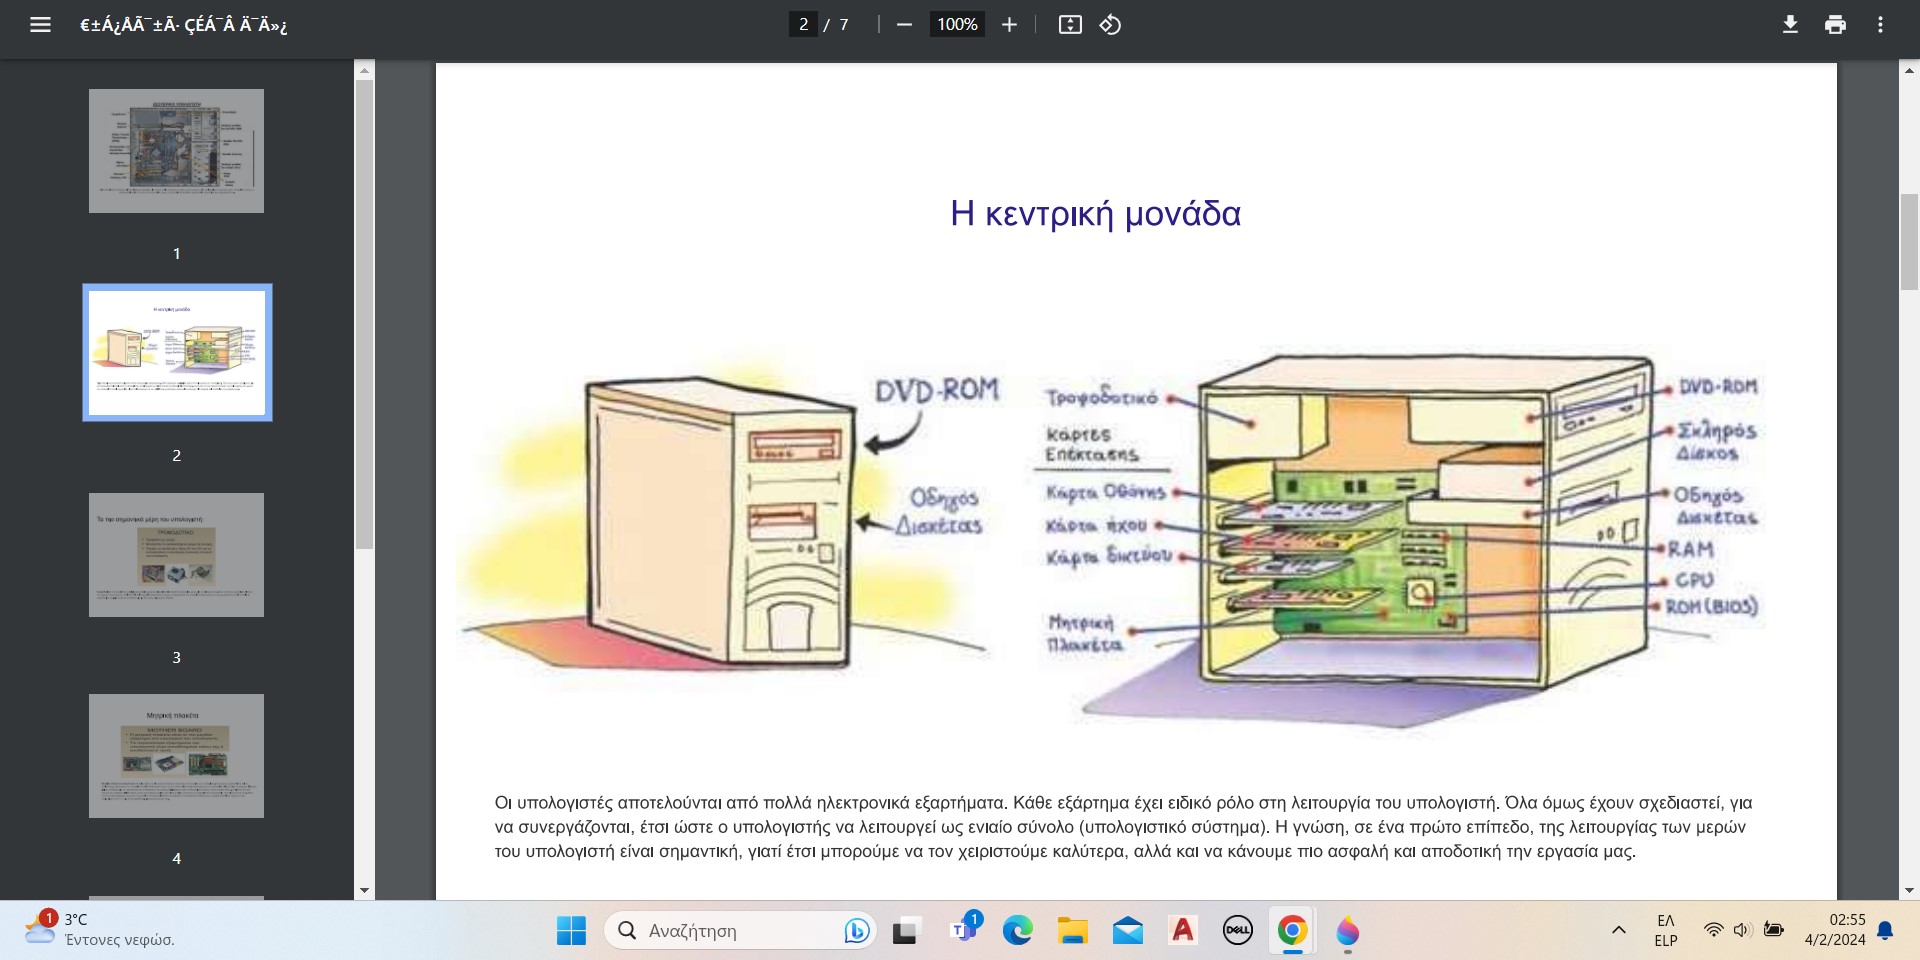Open the Wi-Fi network settings icon
This screenshot has width=1920, height=960.
point(1713,931)
